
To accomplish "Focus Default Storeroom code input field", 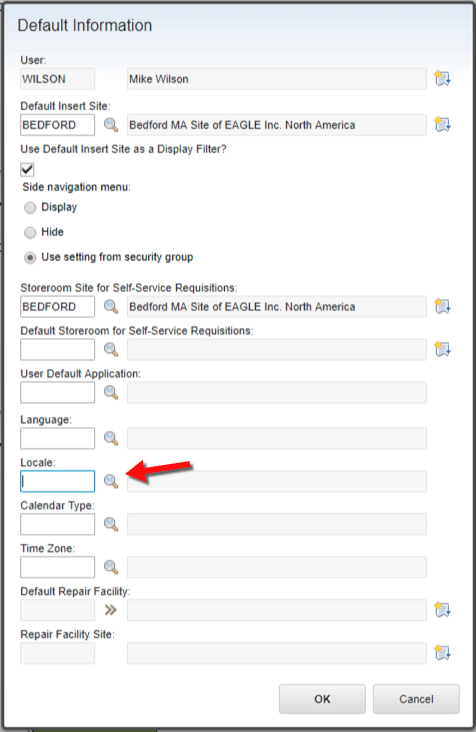I will (x=57, y=349).
